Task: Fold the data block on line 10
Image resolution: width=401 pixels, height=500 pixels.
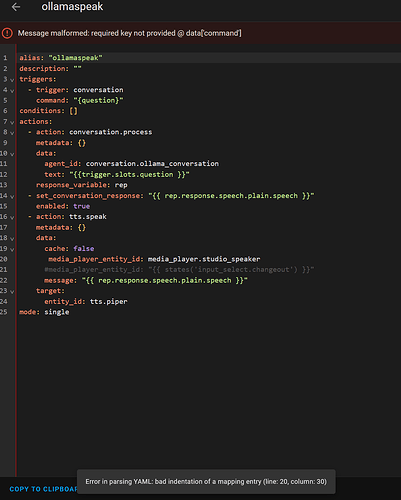Action: click(12, 154)
